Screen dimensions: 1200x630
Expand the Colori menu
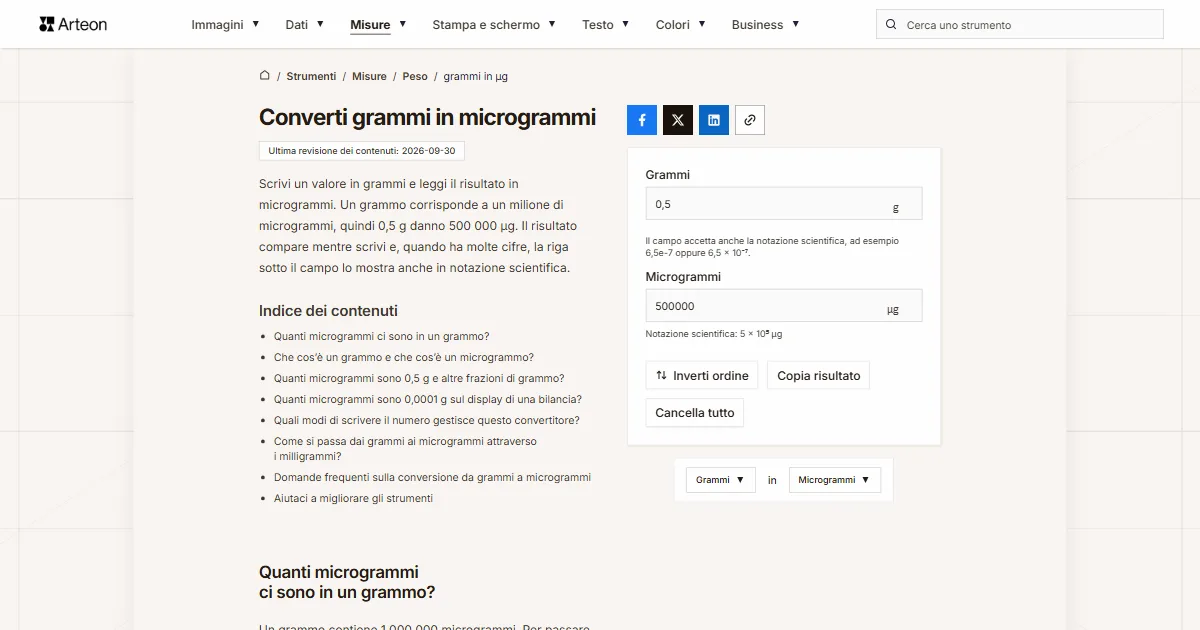click(x=681, y=25)
